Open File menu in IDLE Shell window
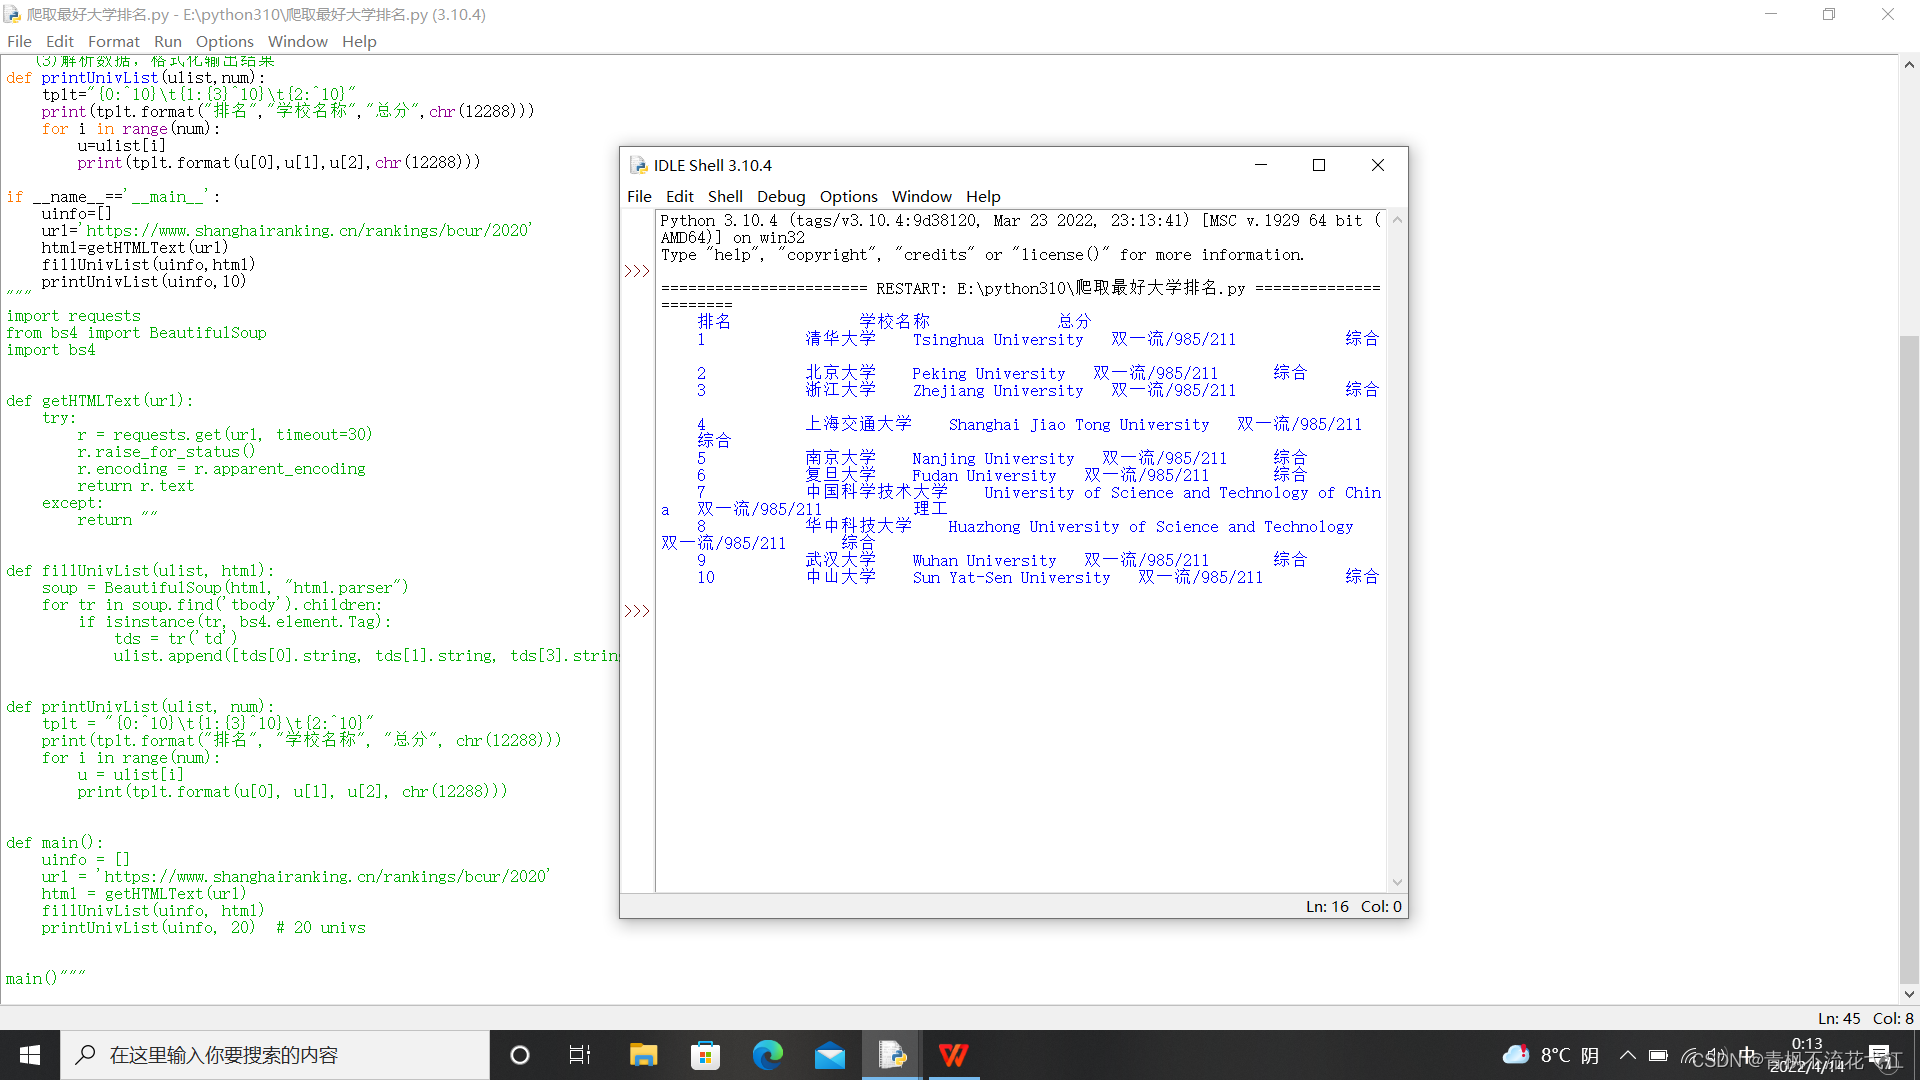 (x=639, y=196)
